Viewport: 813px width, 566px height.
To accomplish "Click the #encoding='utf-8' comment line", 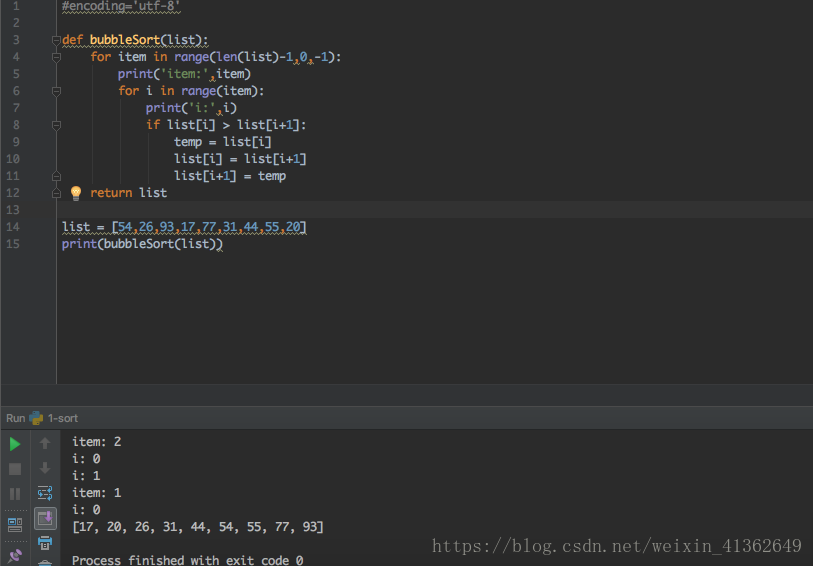I will point(121,6).
